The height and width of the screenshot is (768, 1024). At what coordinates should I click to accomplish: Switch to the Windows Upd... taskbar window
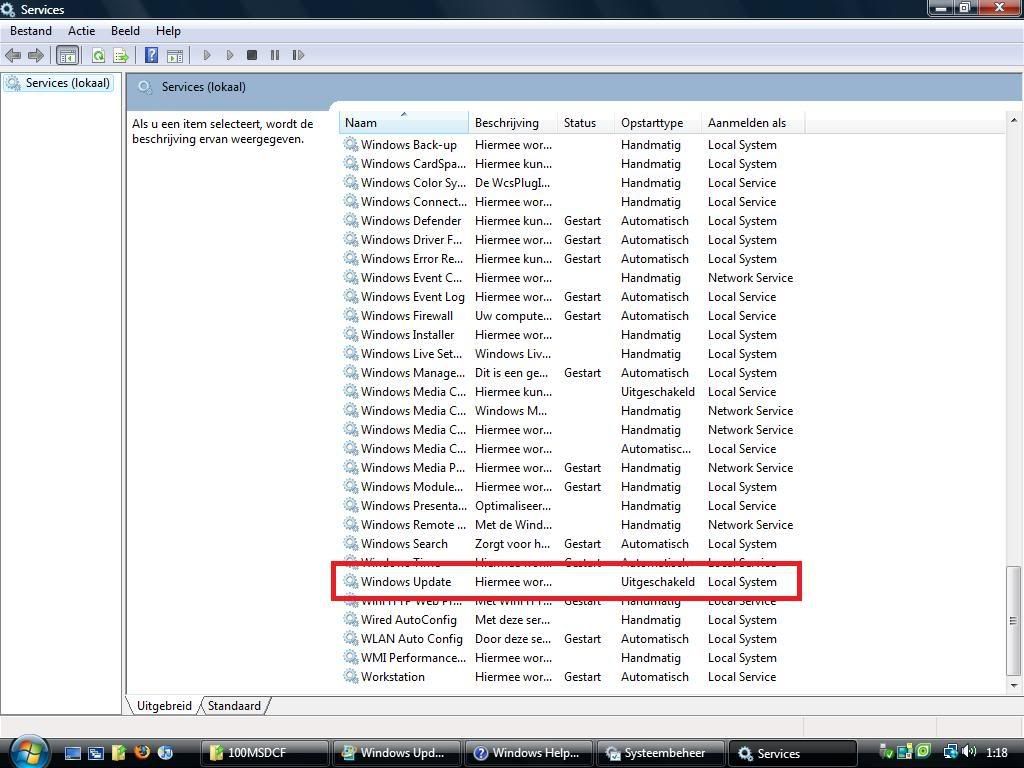click(x=396, y=753)
